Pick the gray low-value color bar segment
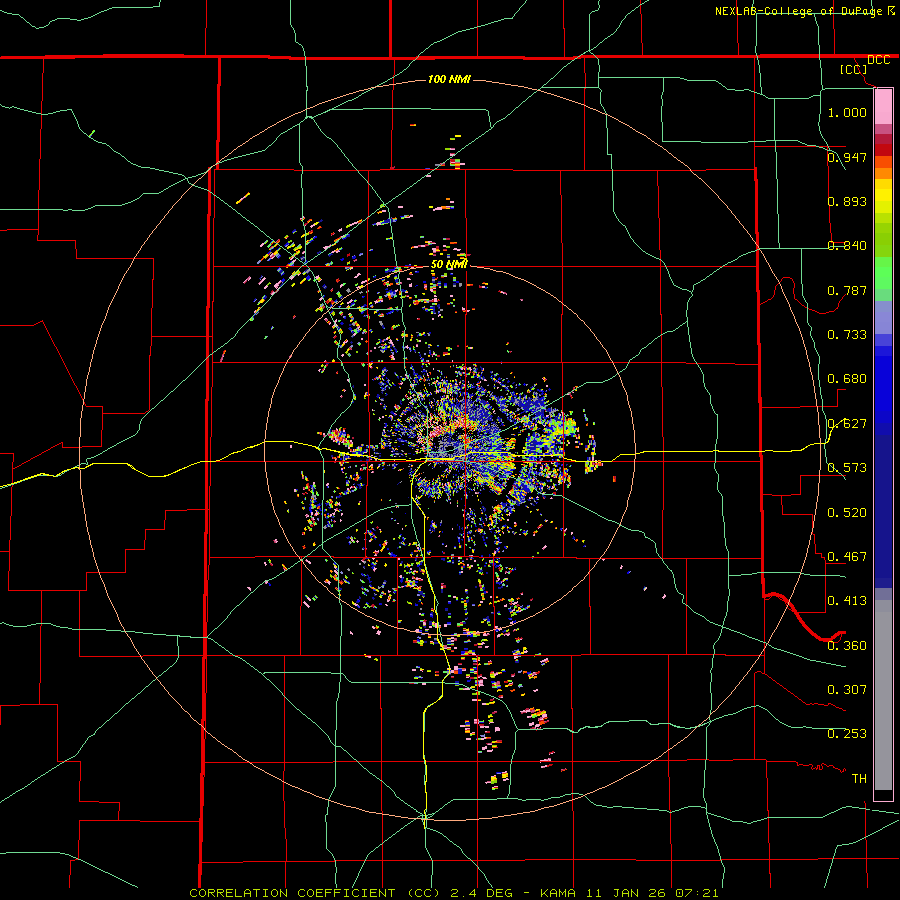This screenshot has height=900, width=900. (883, 695)
